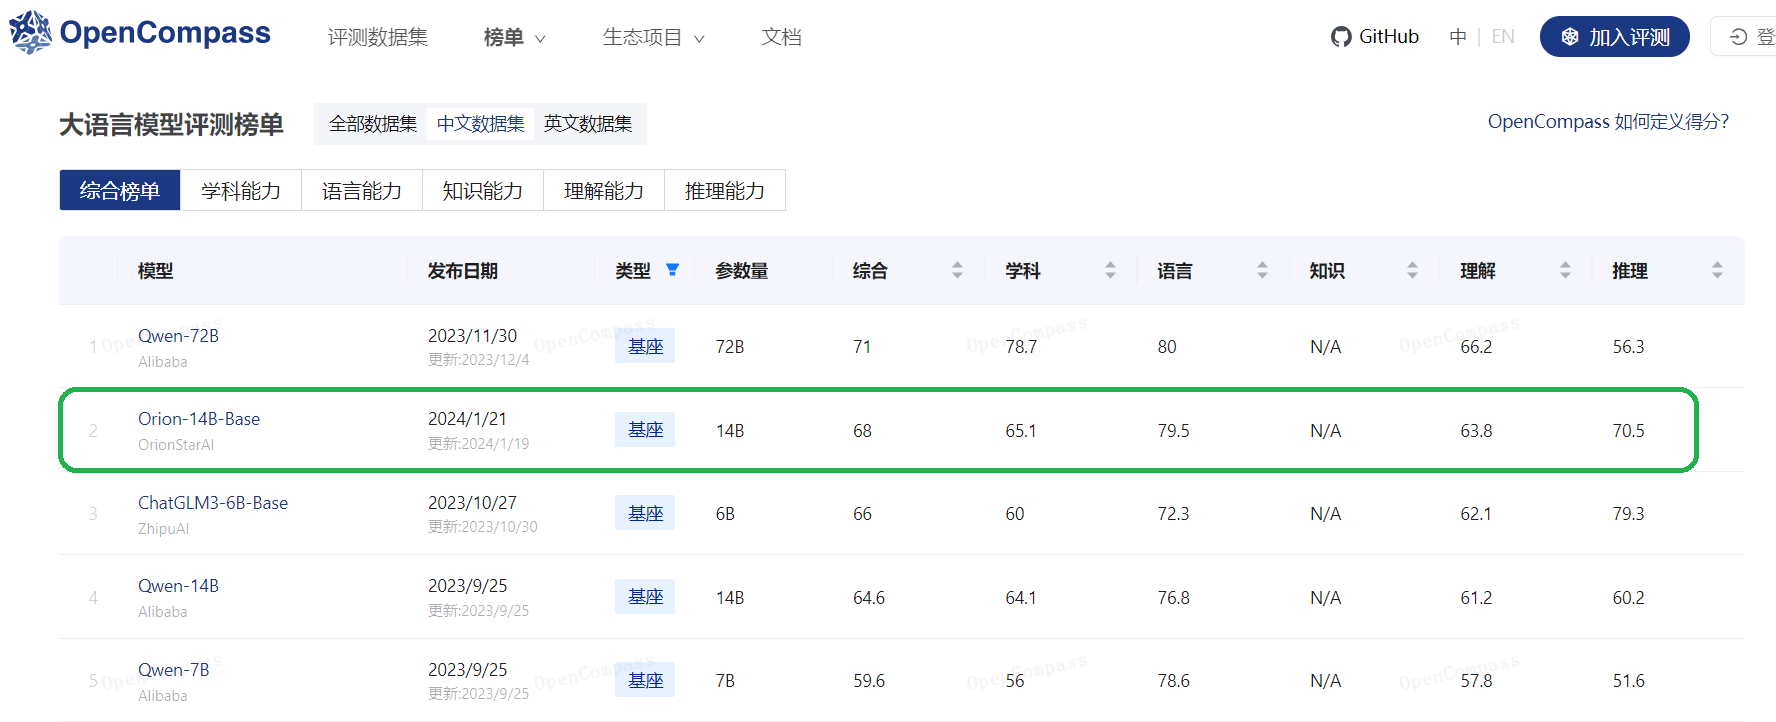1776x722 pixels.
Task: Open the OpenCompass 如何定义得分 link
Action: pyautogui.click(x=1607, y=122)
